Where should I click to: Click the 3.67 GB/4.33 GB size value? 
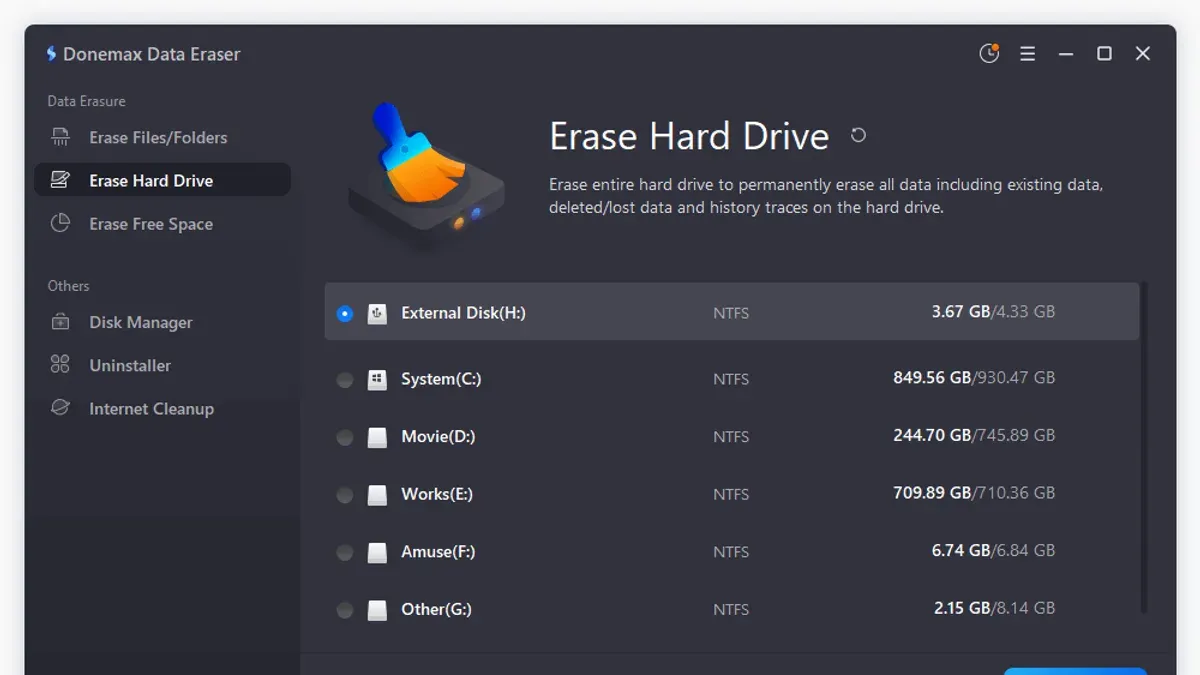[x=993, y=312]
